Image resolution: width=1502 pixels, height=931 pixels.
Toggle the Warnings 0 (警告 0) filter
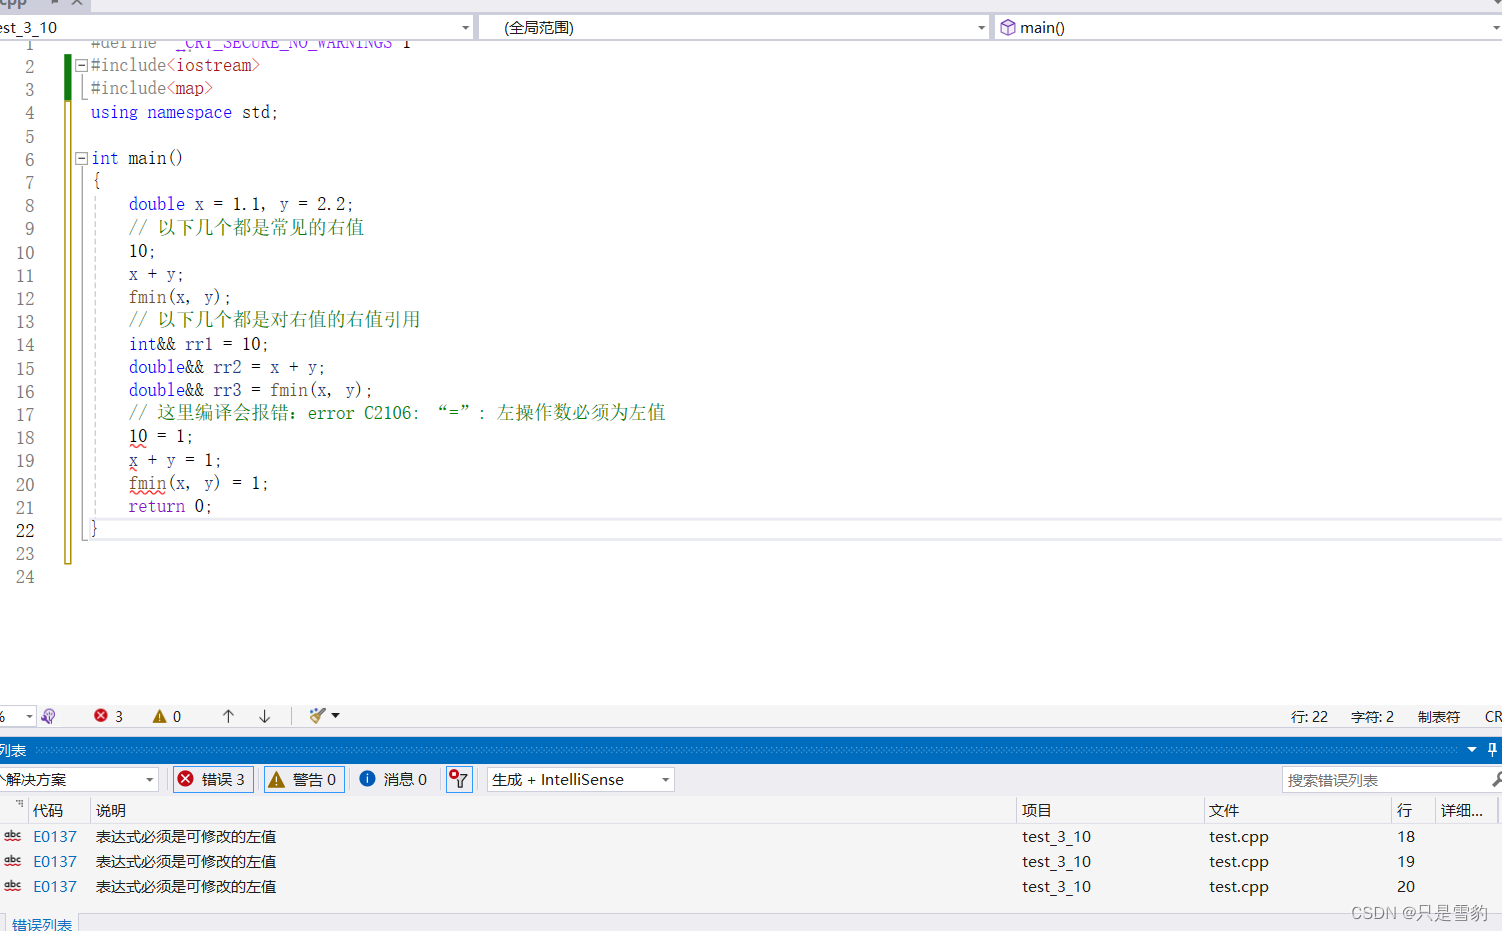tap(304, 779)
